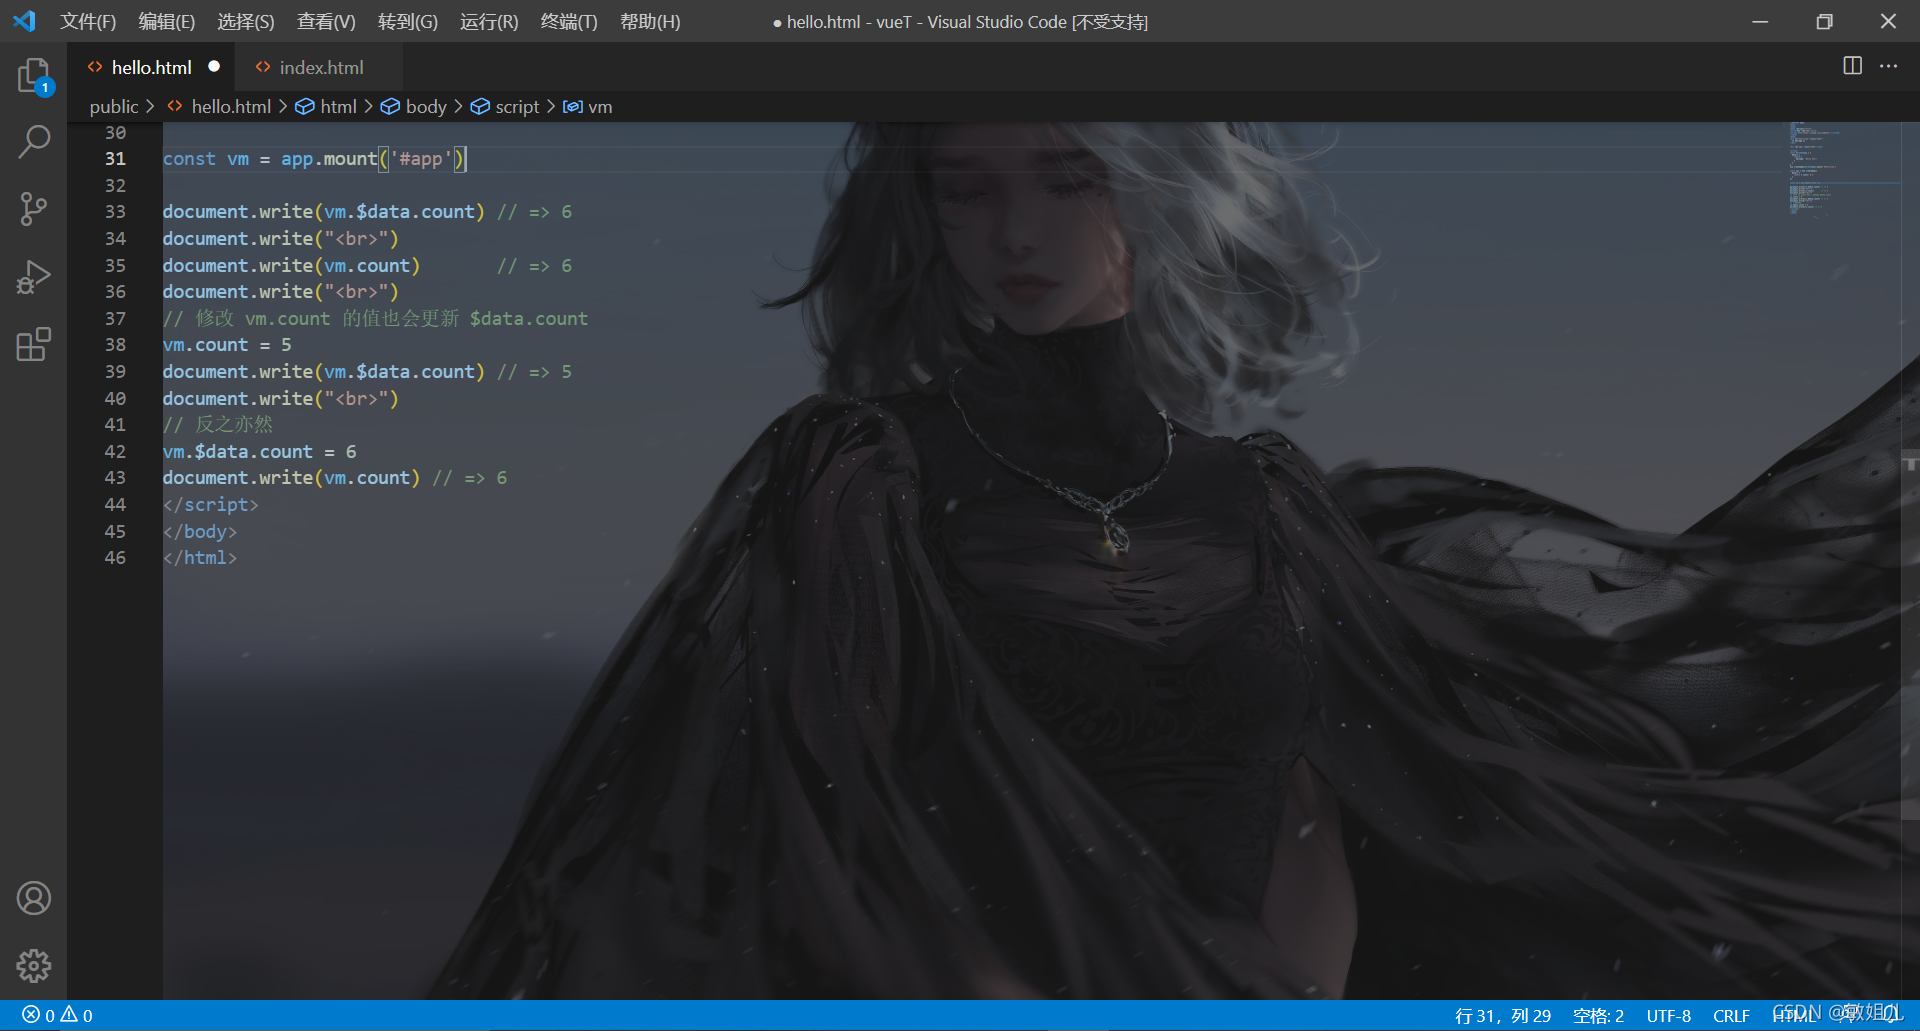The image size is (1920, 1031).
Task: Change file encoding UTF-8
Action: tap(1669, 1015)
